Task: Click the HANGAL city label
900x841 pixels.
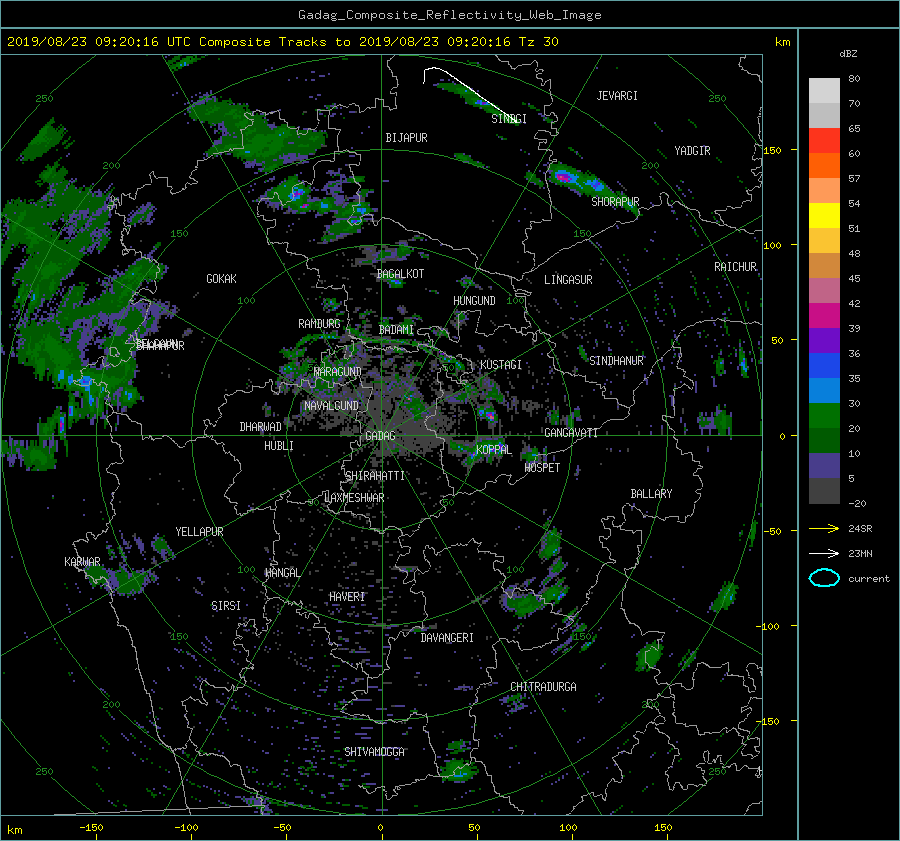Action: [282, 573]
